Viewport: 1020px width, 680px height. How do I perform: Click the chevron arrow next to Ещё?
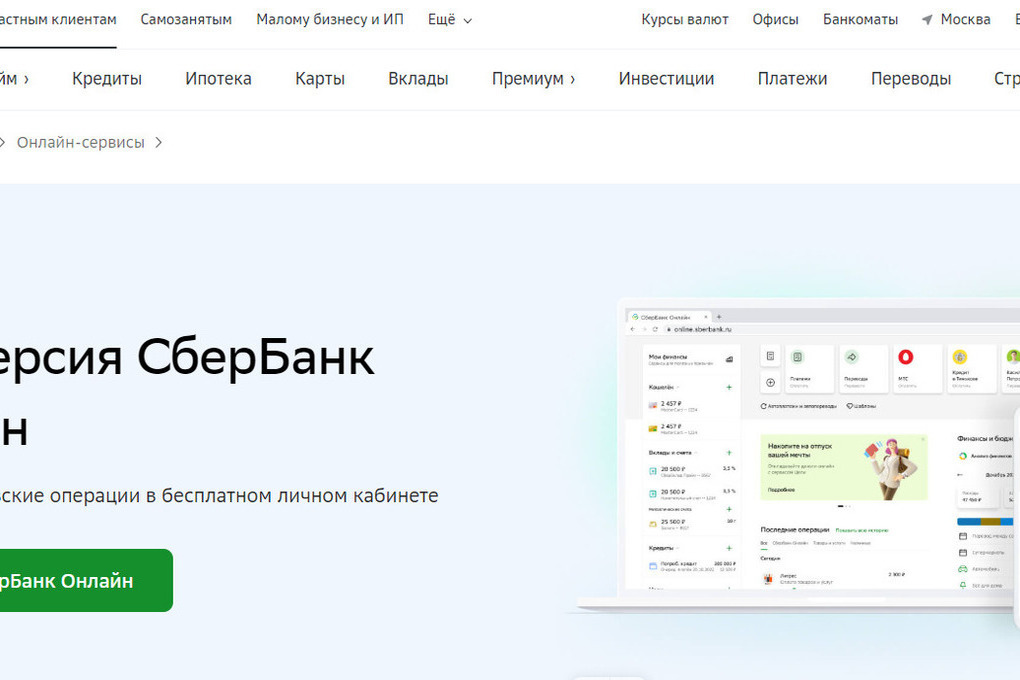(467, 21)
